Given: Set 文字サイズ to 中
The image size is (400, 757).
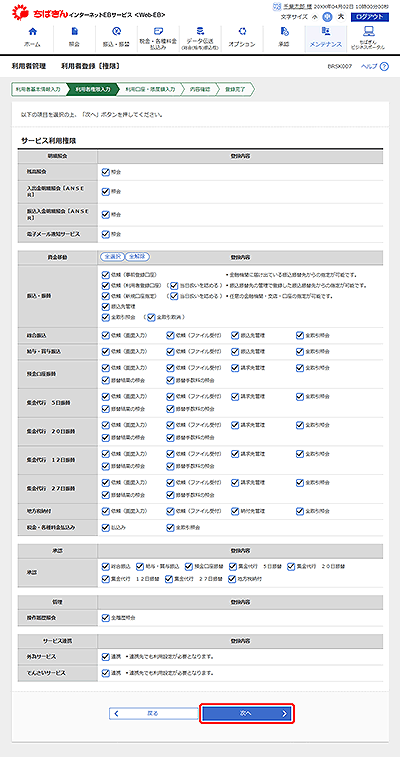Looking at the screenshot, I should (328, 16).
